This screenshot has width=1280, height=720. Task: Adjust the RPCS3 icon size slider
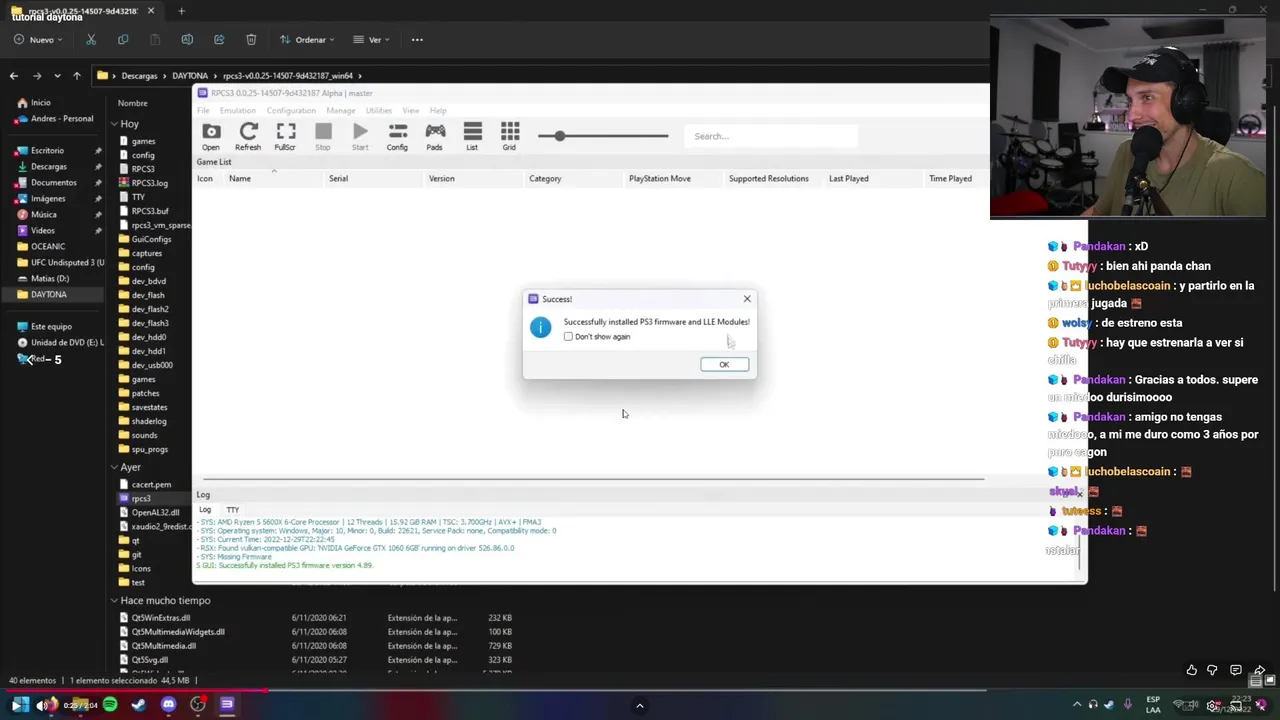pos(603,136)
